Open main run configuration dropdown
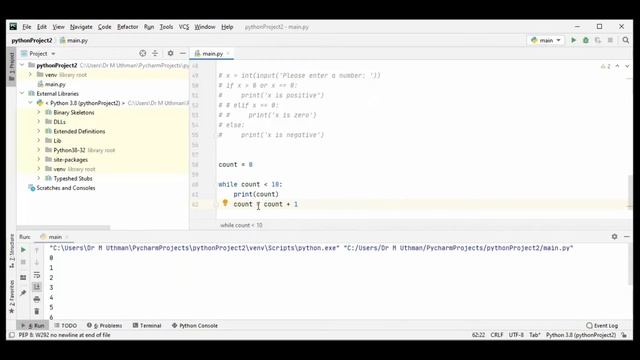Screen dimensions: 640x360 pyautogui.click(x=546, y=40)
